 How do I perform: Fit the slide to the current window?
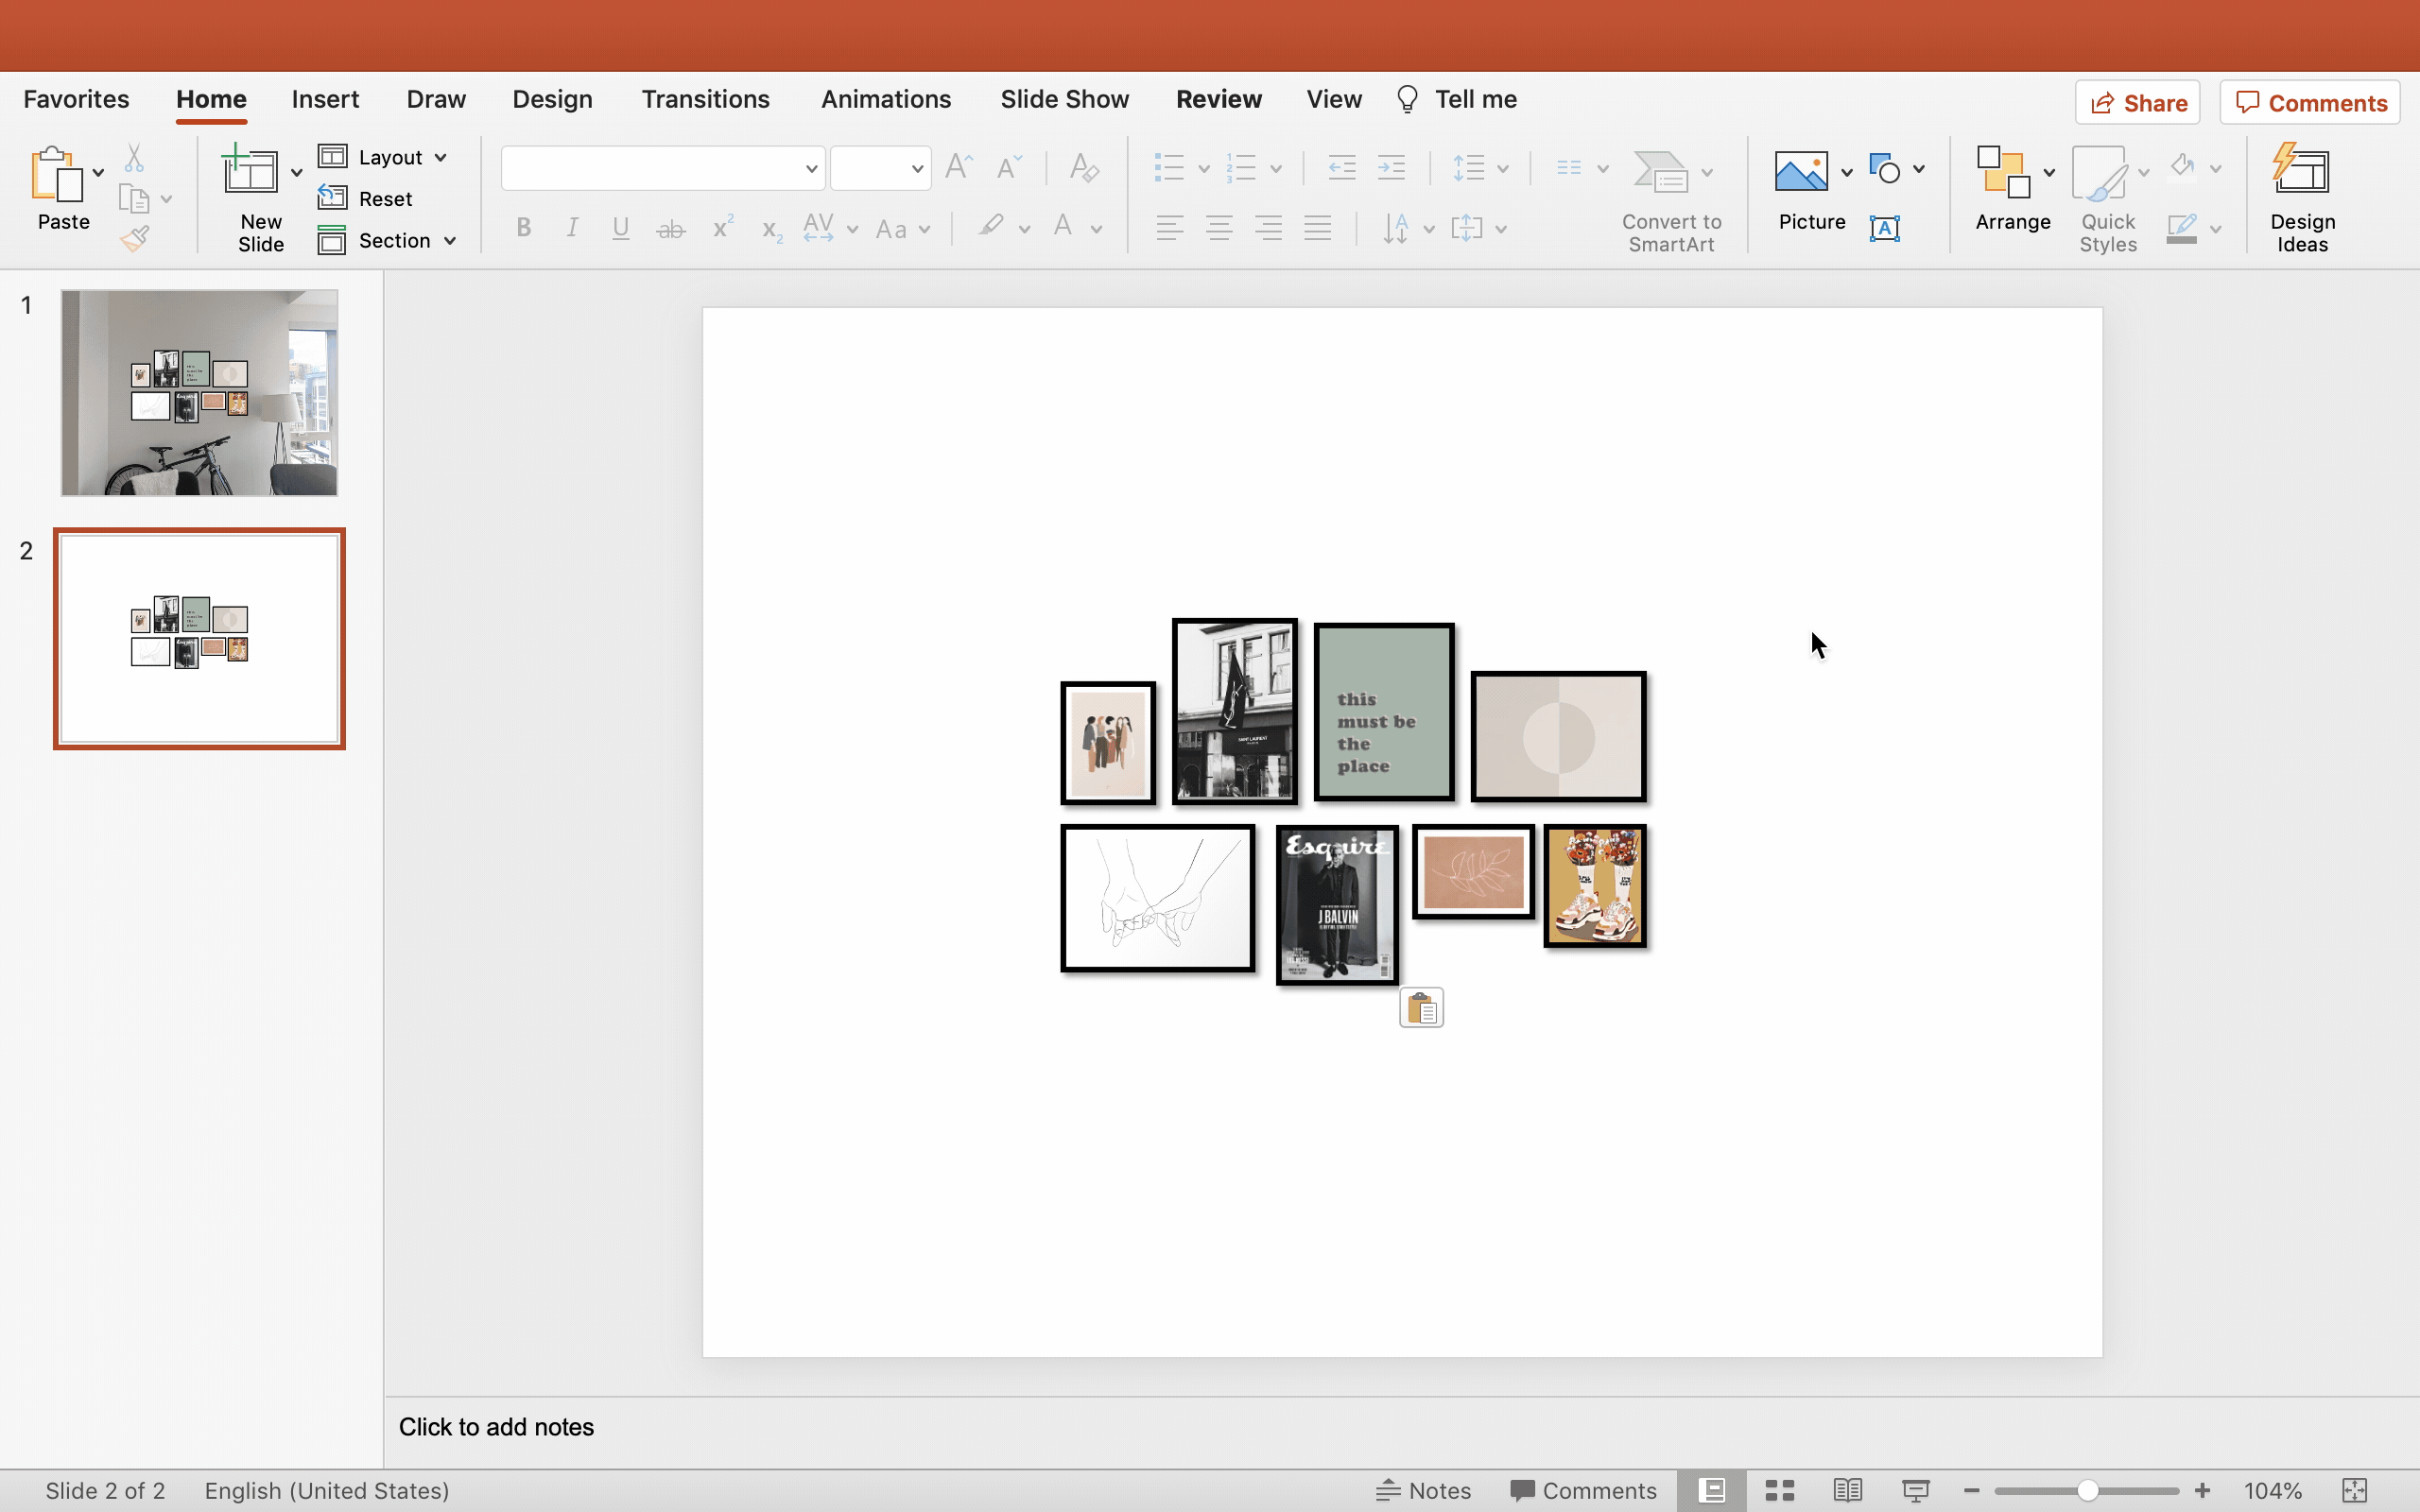(x=2355, y=1490)
